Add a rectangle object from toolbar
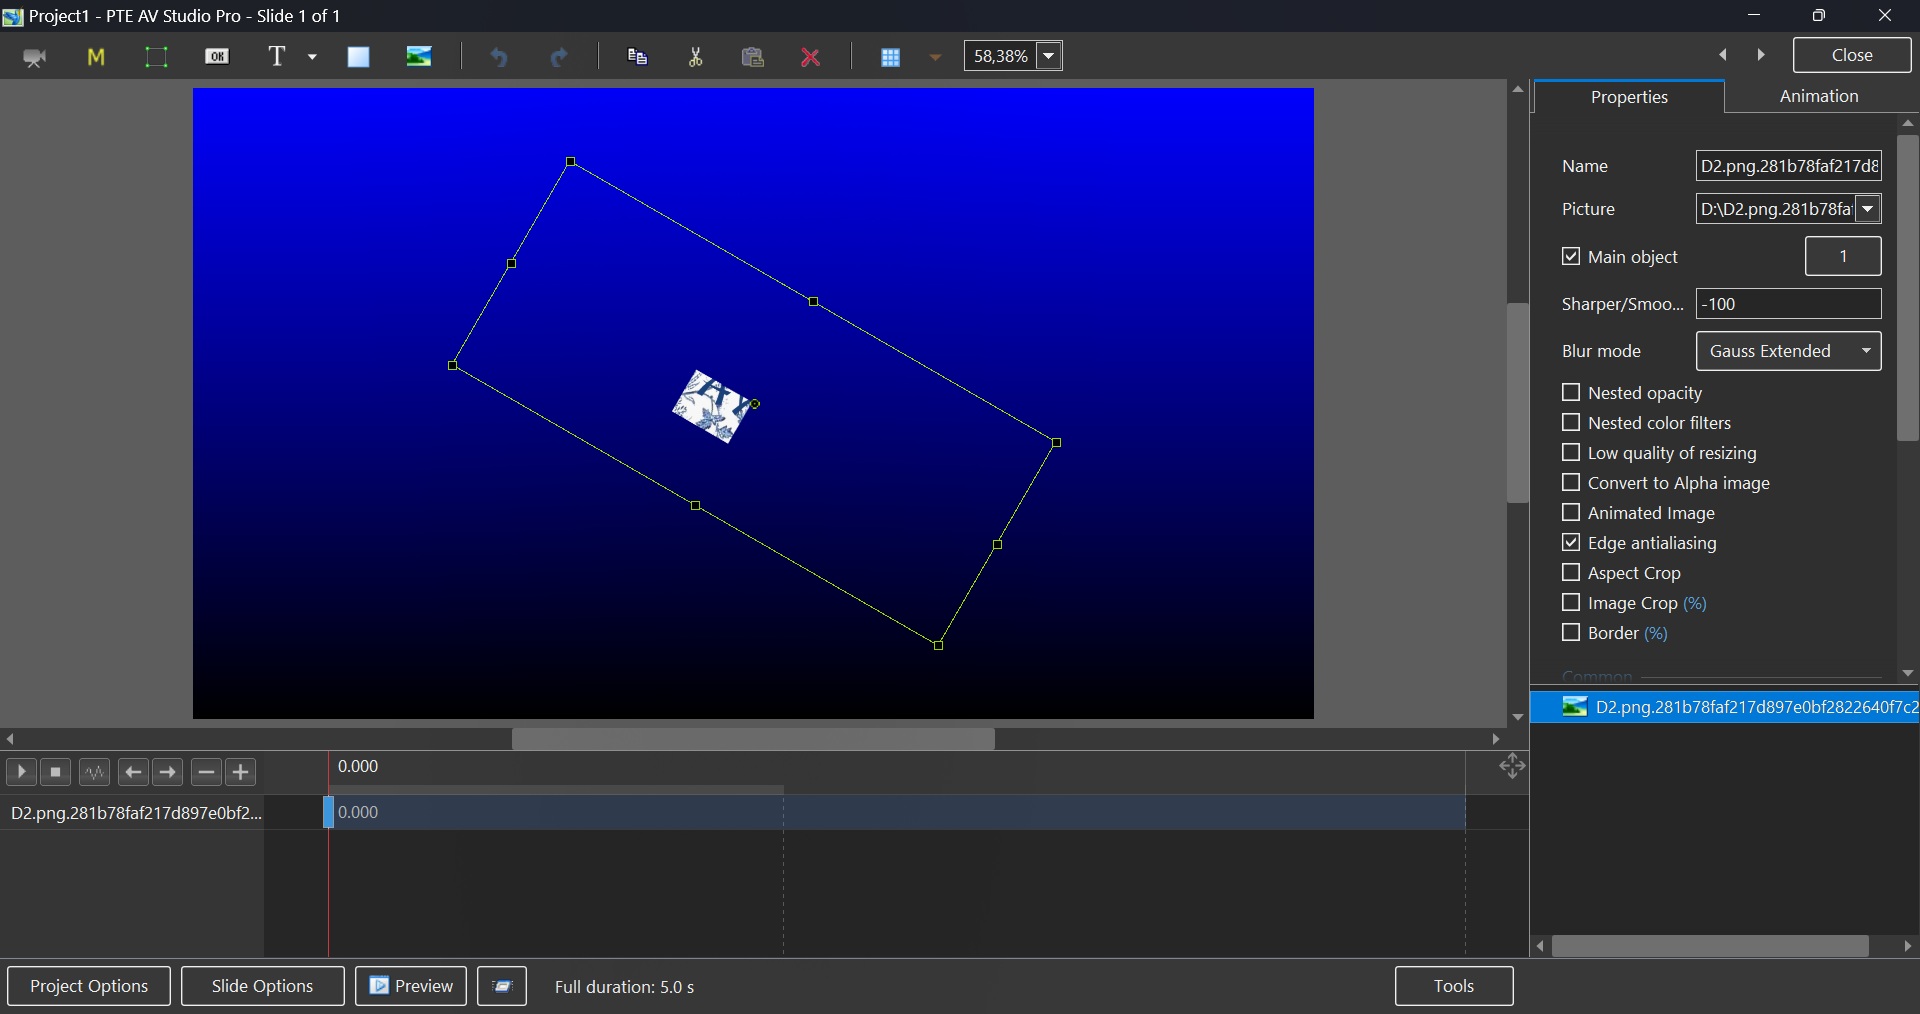The height and width of the screenshot is (1014, 1920). 359,57
